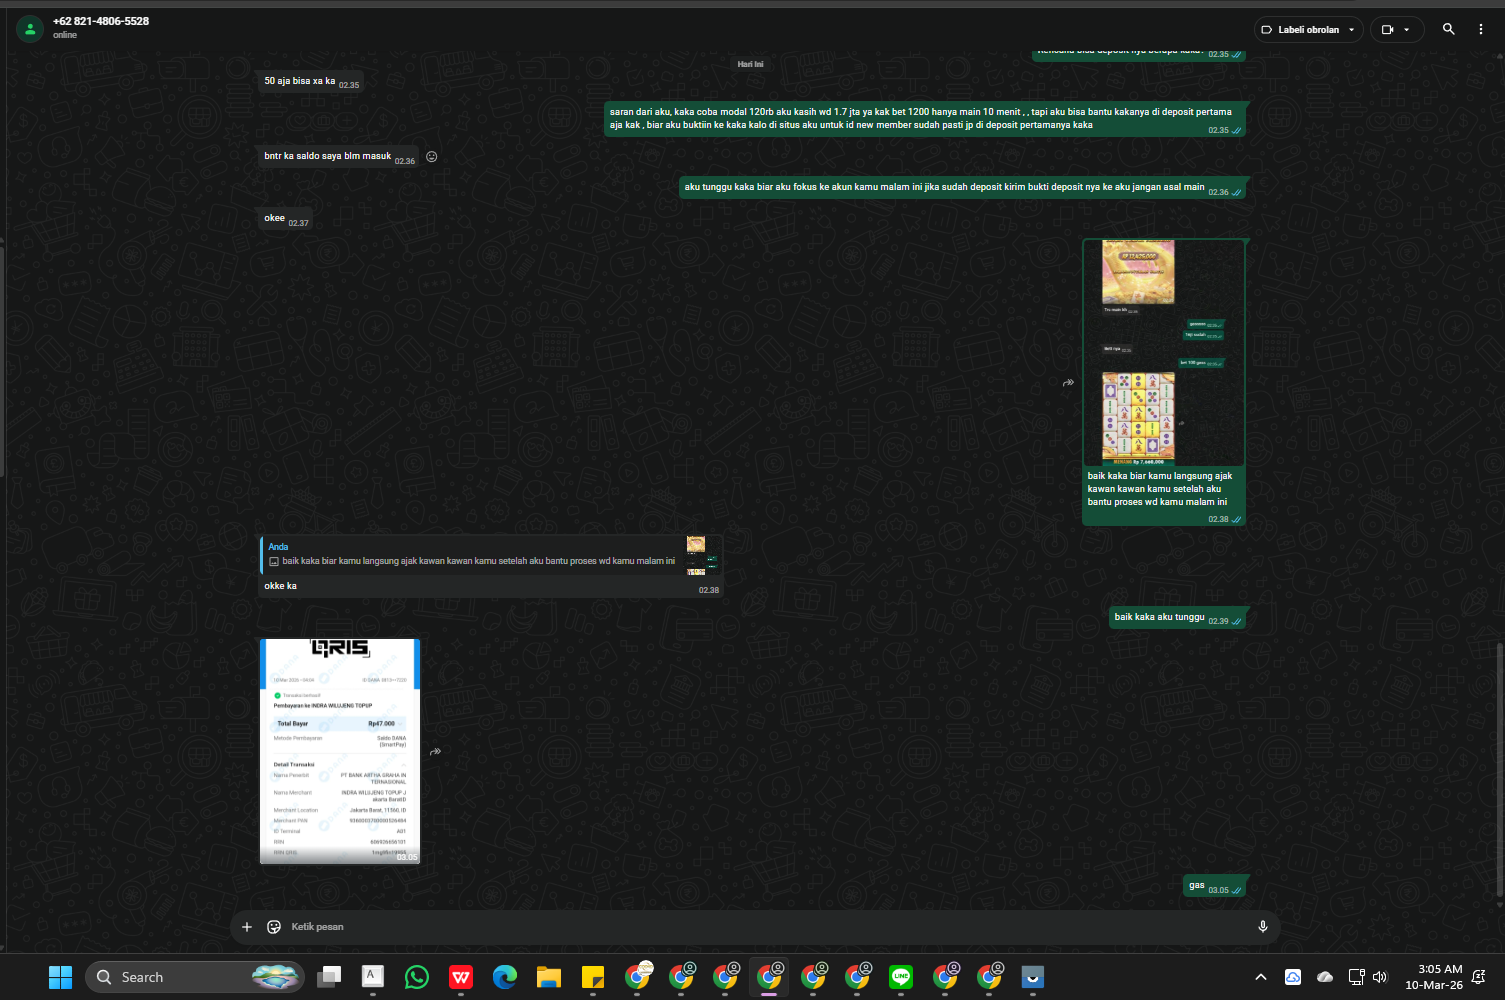Viewport: 1505px width, 1000px height.
Task: Open contact info for +62 821-4806-5528
Action: (101, 21)
